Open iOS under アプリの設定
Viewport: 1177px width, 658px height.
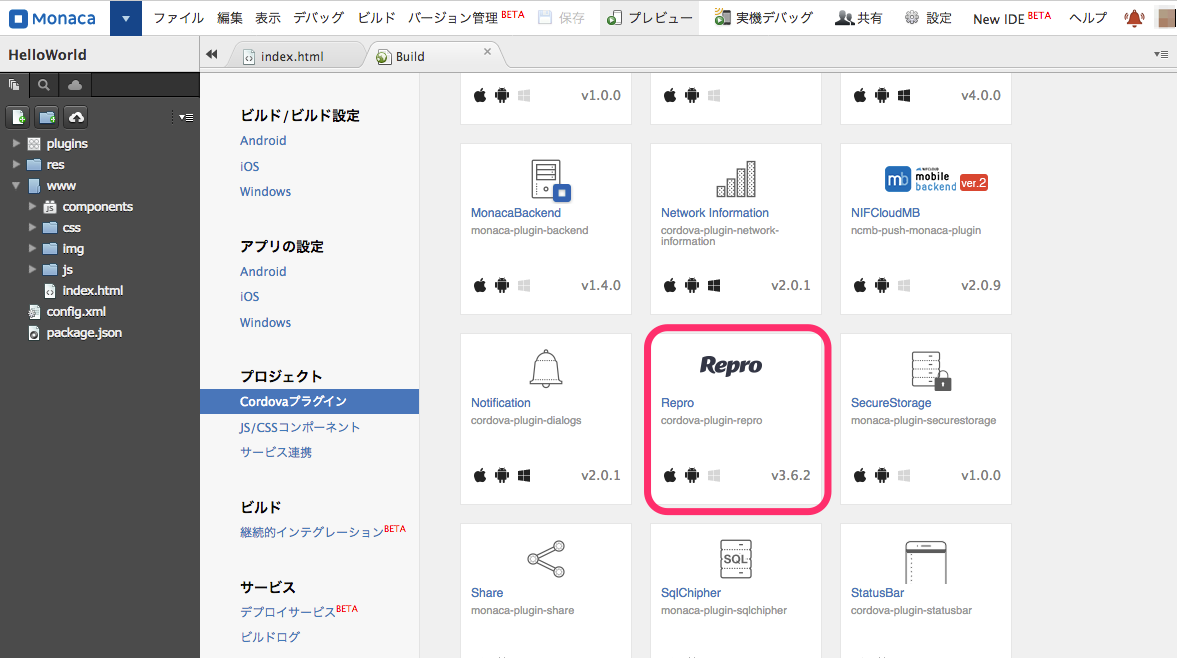[x=249, y=296]
